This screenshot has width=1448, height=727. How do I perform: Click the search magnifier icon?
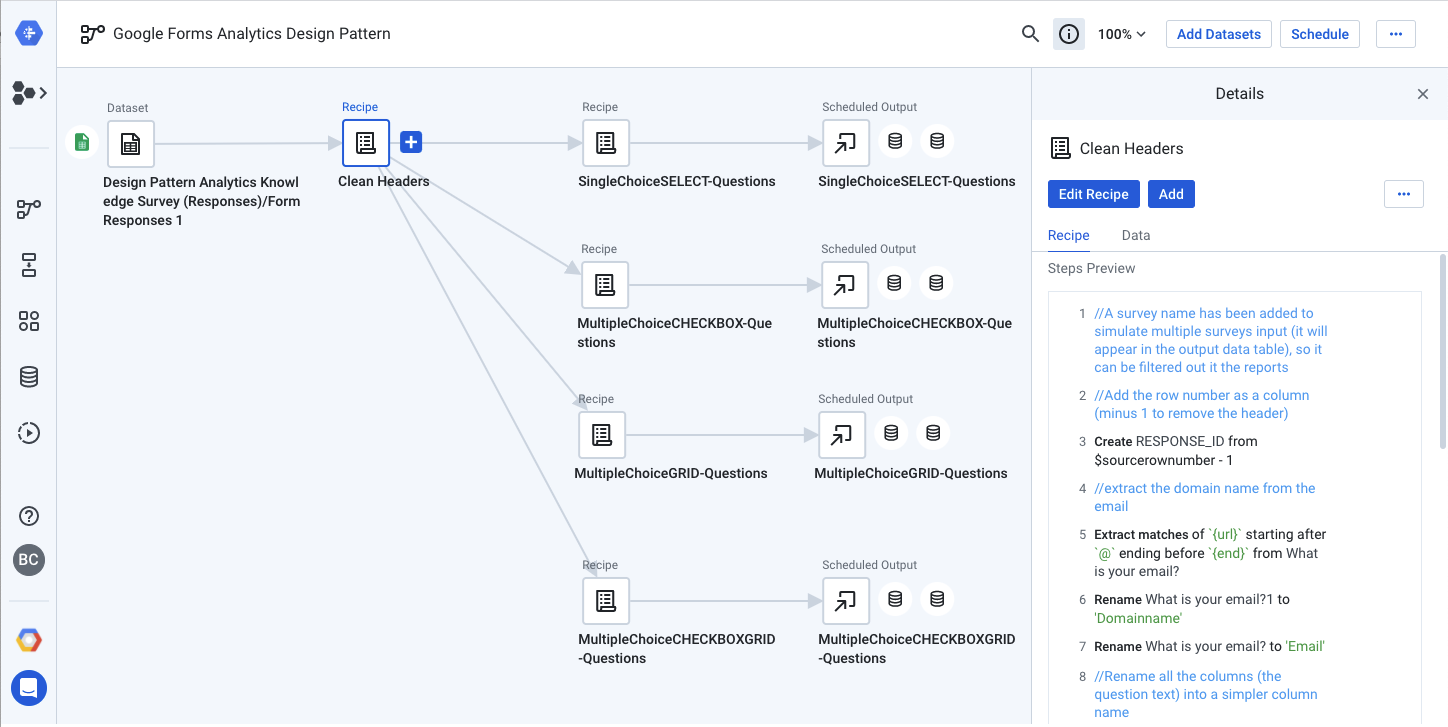1030,34
